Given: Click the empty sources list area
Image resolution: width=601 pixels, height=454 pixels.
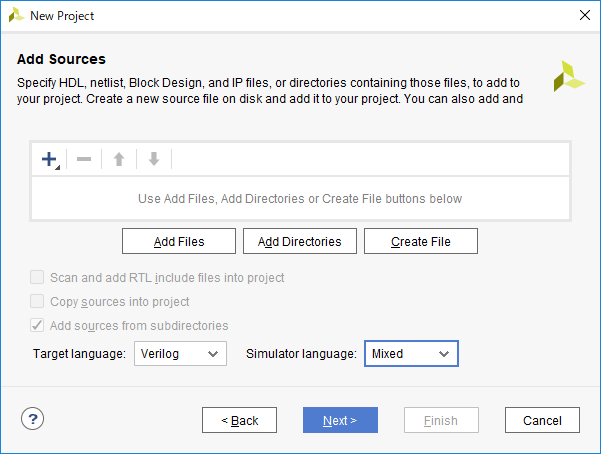Looking at the screenshot, I should click(x=300, y=199).
